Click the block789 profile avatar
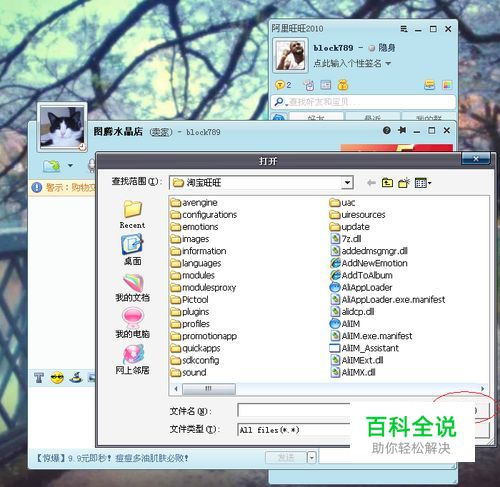The width and height of the screenshot is (500, 487). pos(290,55)
